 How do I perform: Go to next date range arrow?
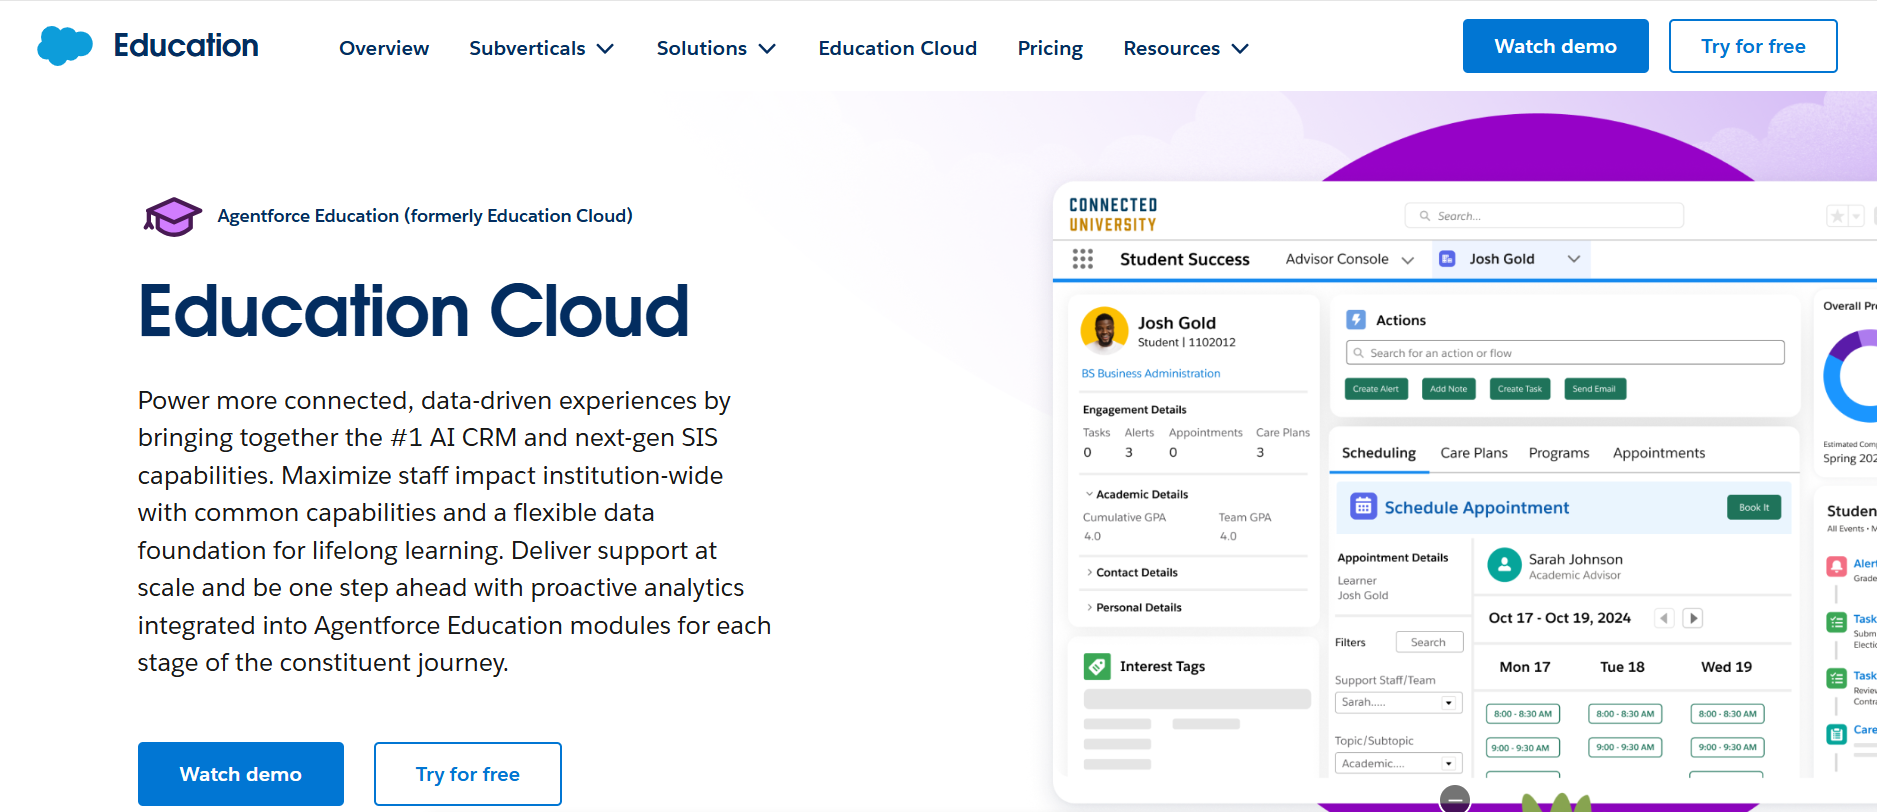[1693, 618]
